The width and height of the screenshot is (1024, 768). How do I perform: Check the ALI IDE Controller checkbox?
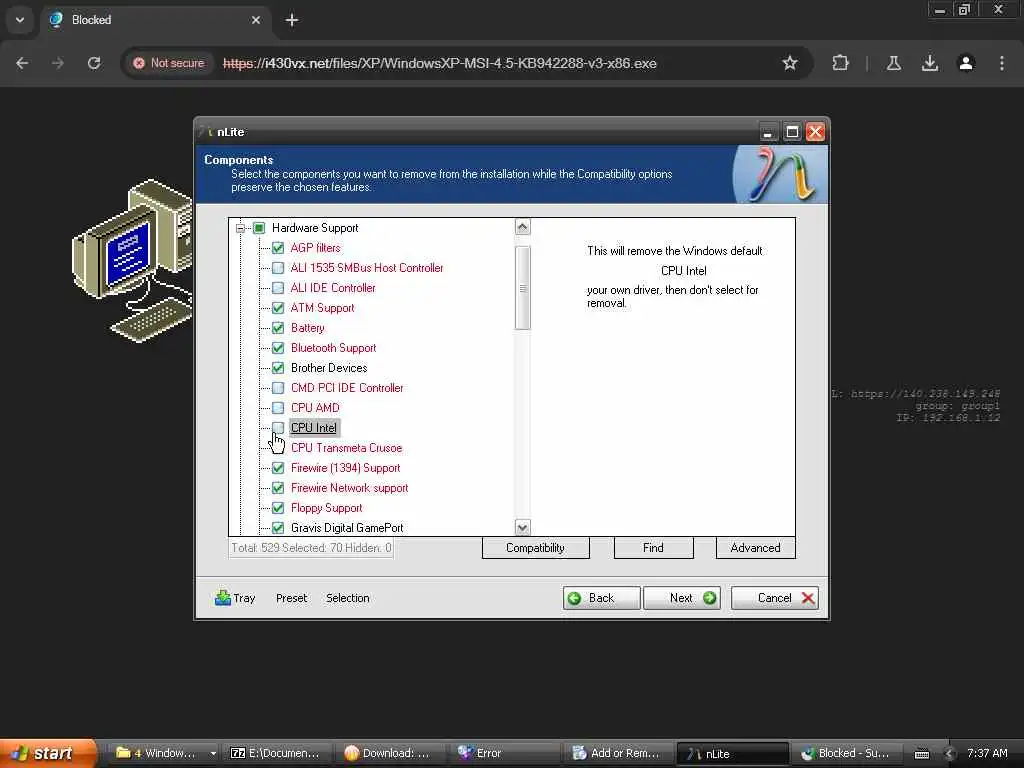click(278, 288)
